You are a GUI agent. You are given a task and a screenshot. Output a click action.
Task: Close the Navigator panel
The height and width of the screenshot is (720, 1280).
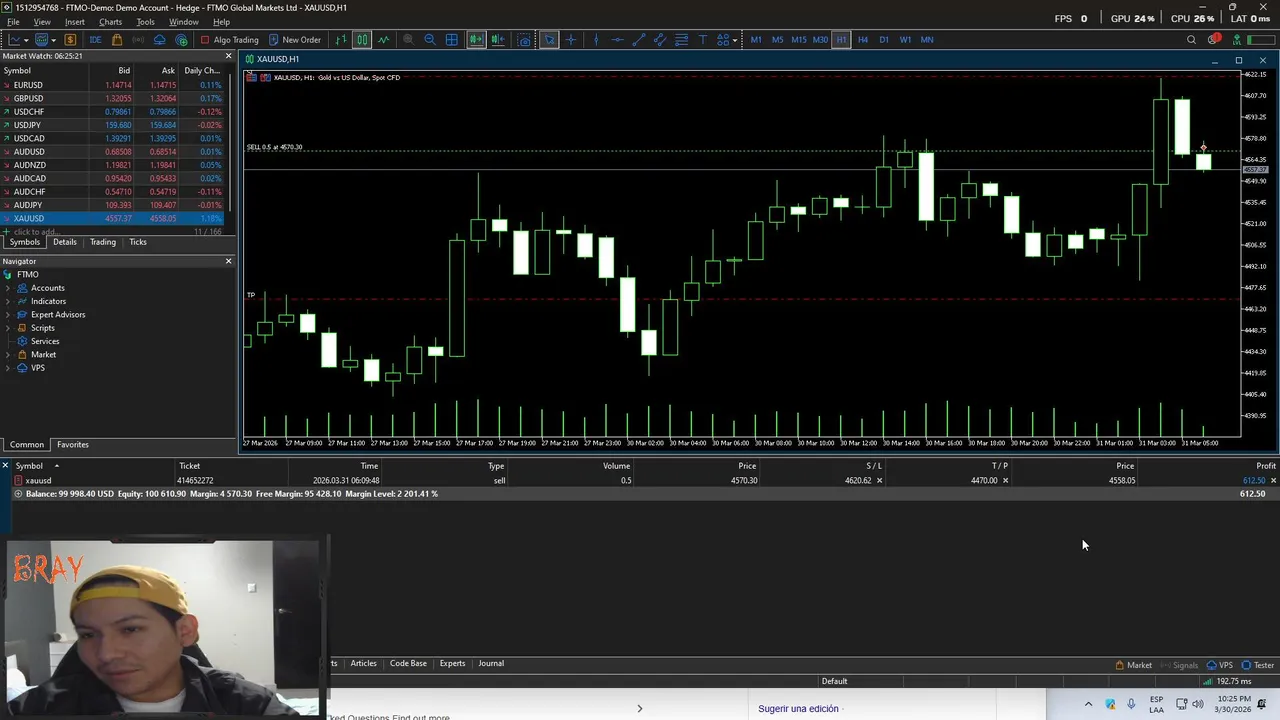228,261
